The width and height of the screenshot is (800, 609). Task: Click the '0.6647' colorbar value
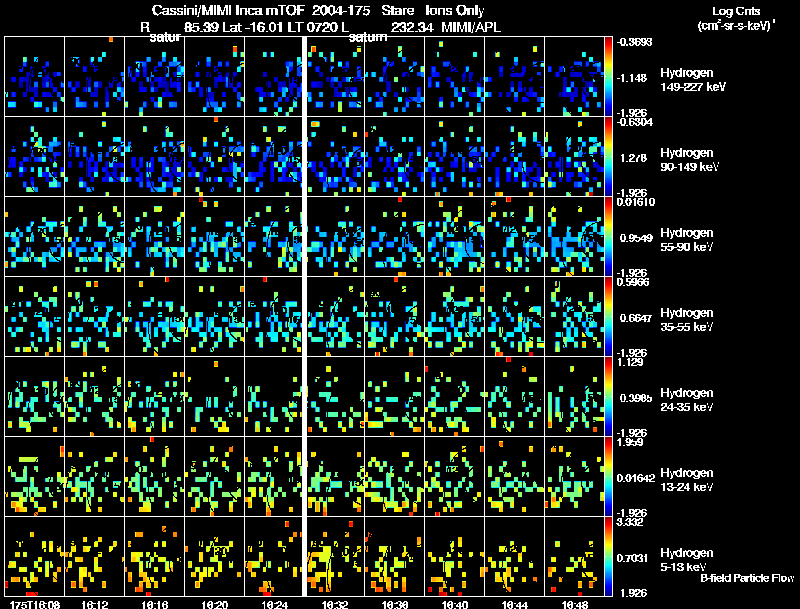click(x=636, y=318)
